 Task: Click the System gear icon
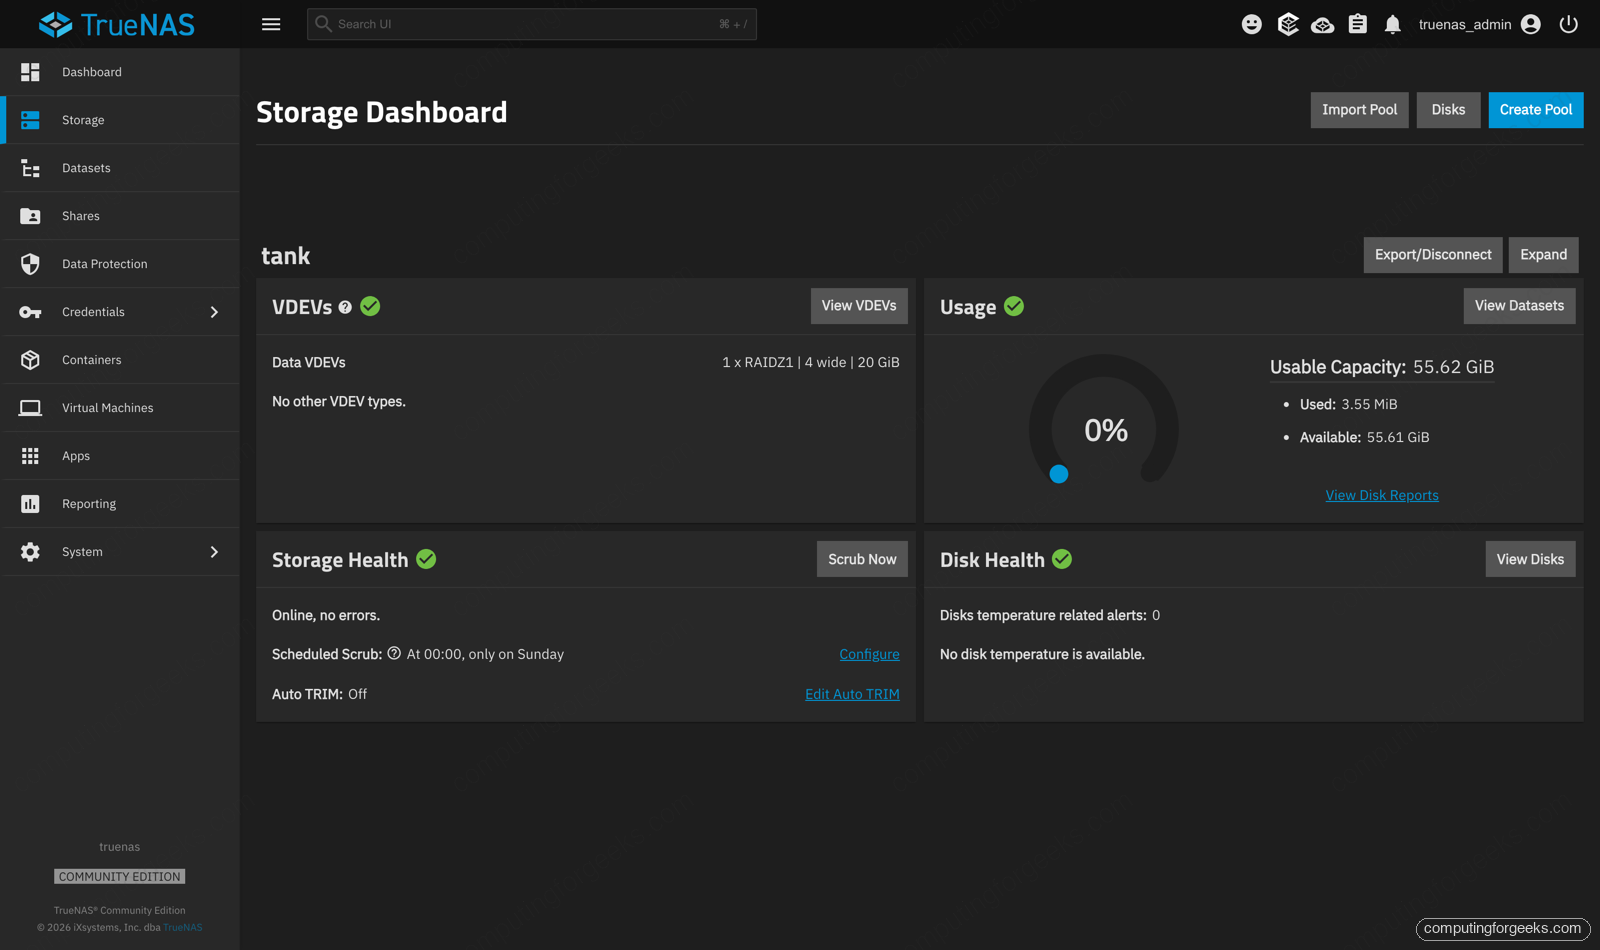point(30,552)
